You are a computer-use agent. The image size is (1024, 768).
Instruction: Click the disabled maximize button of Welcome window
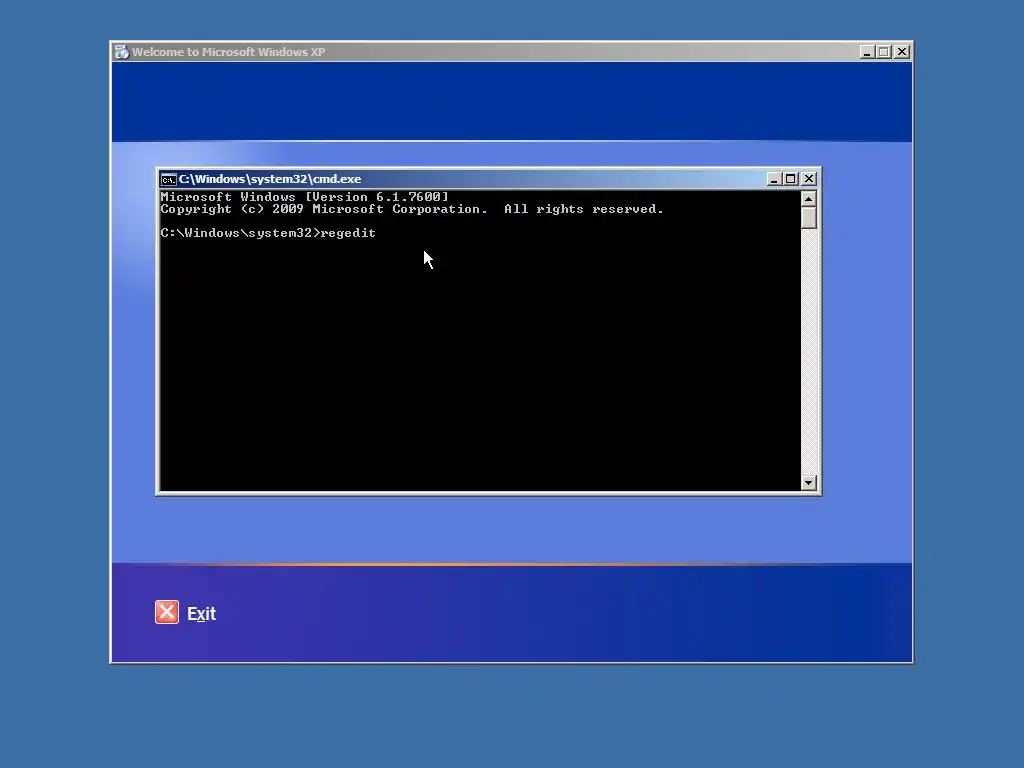(884, 52)
